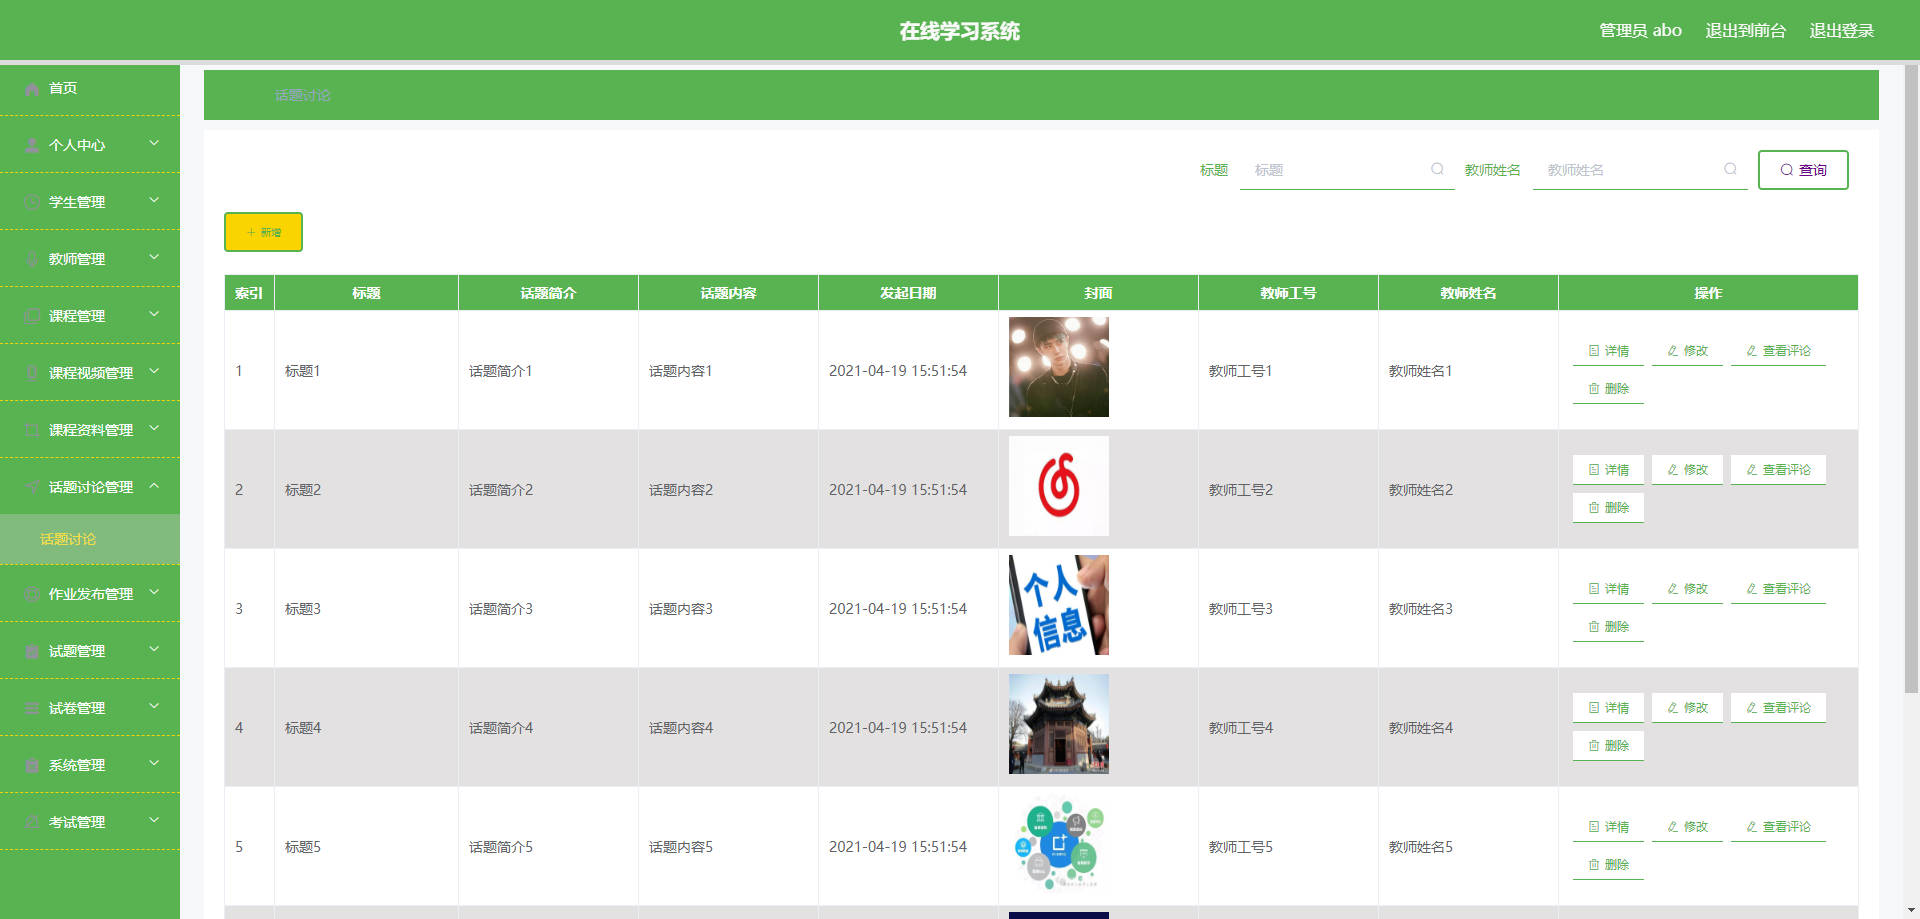Viewport: 1920px width, 919px height.
Task: Click the yellow 新增 add button
Action: [x=263, y=232]
